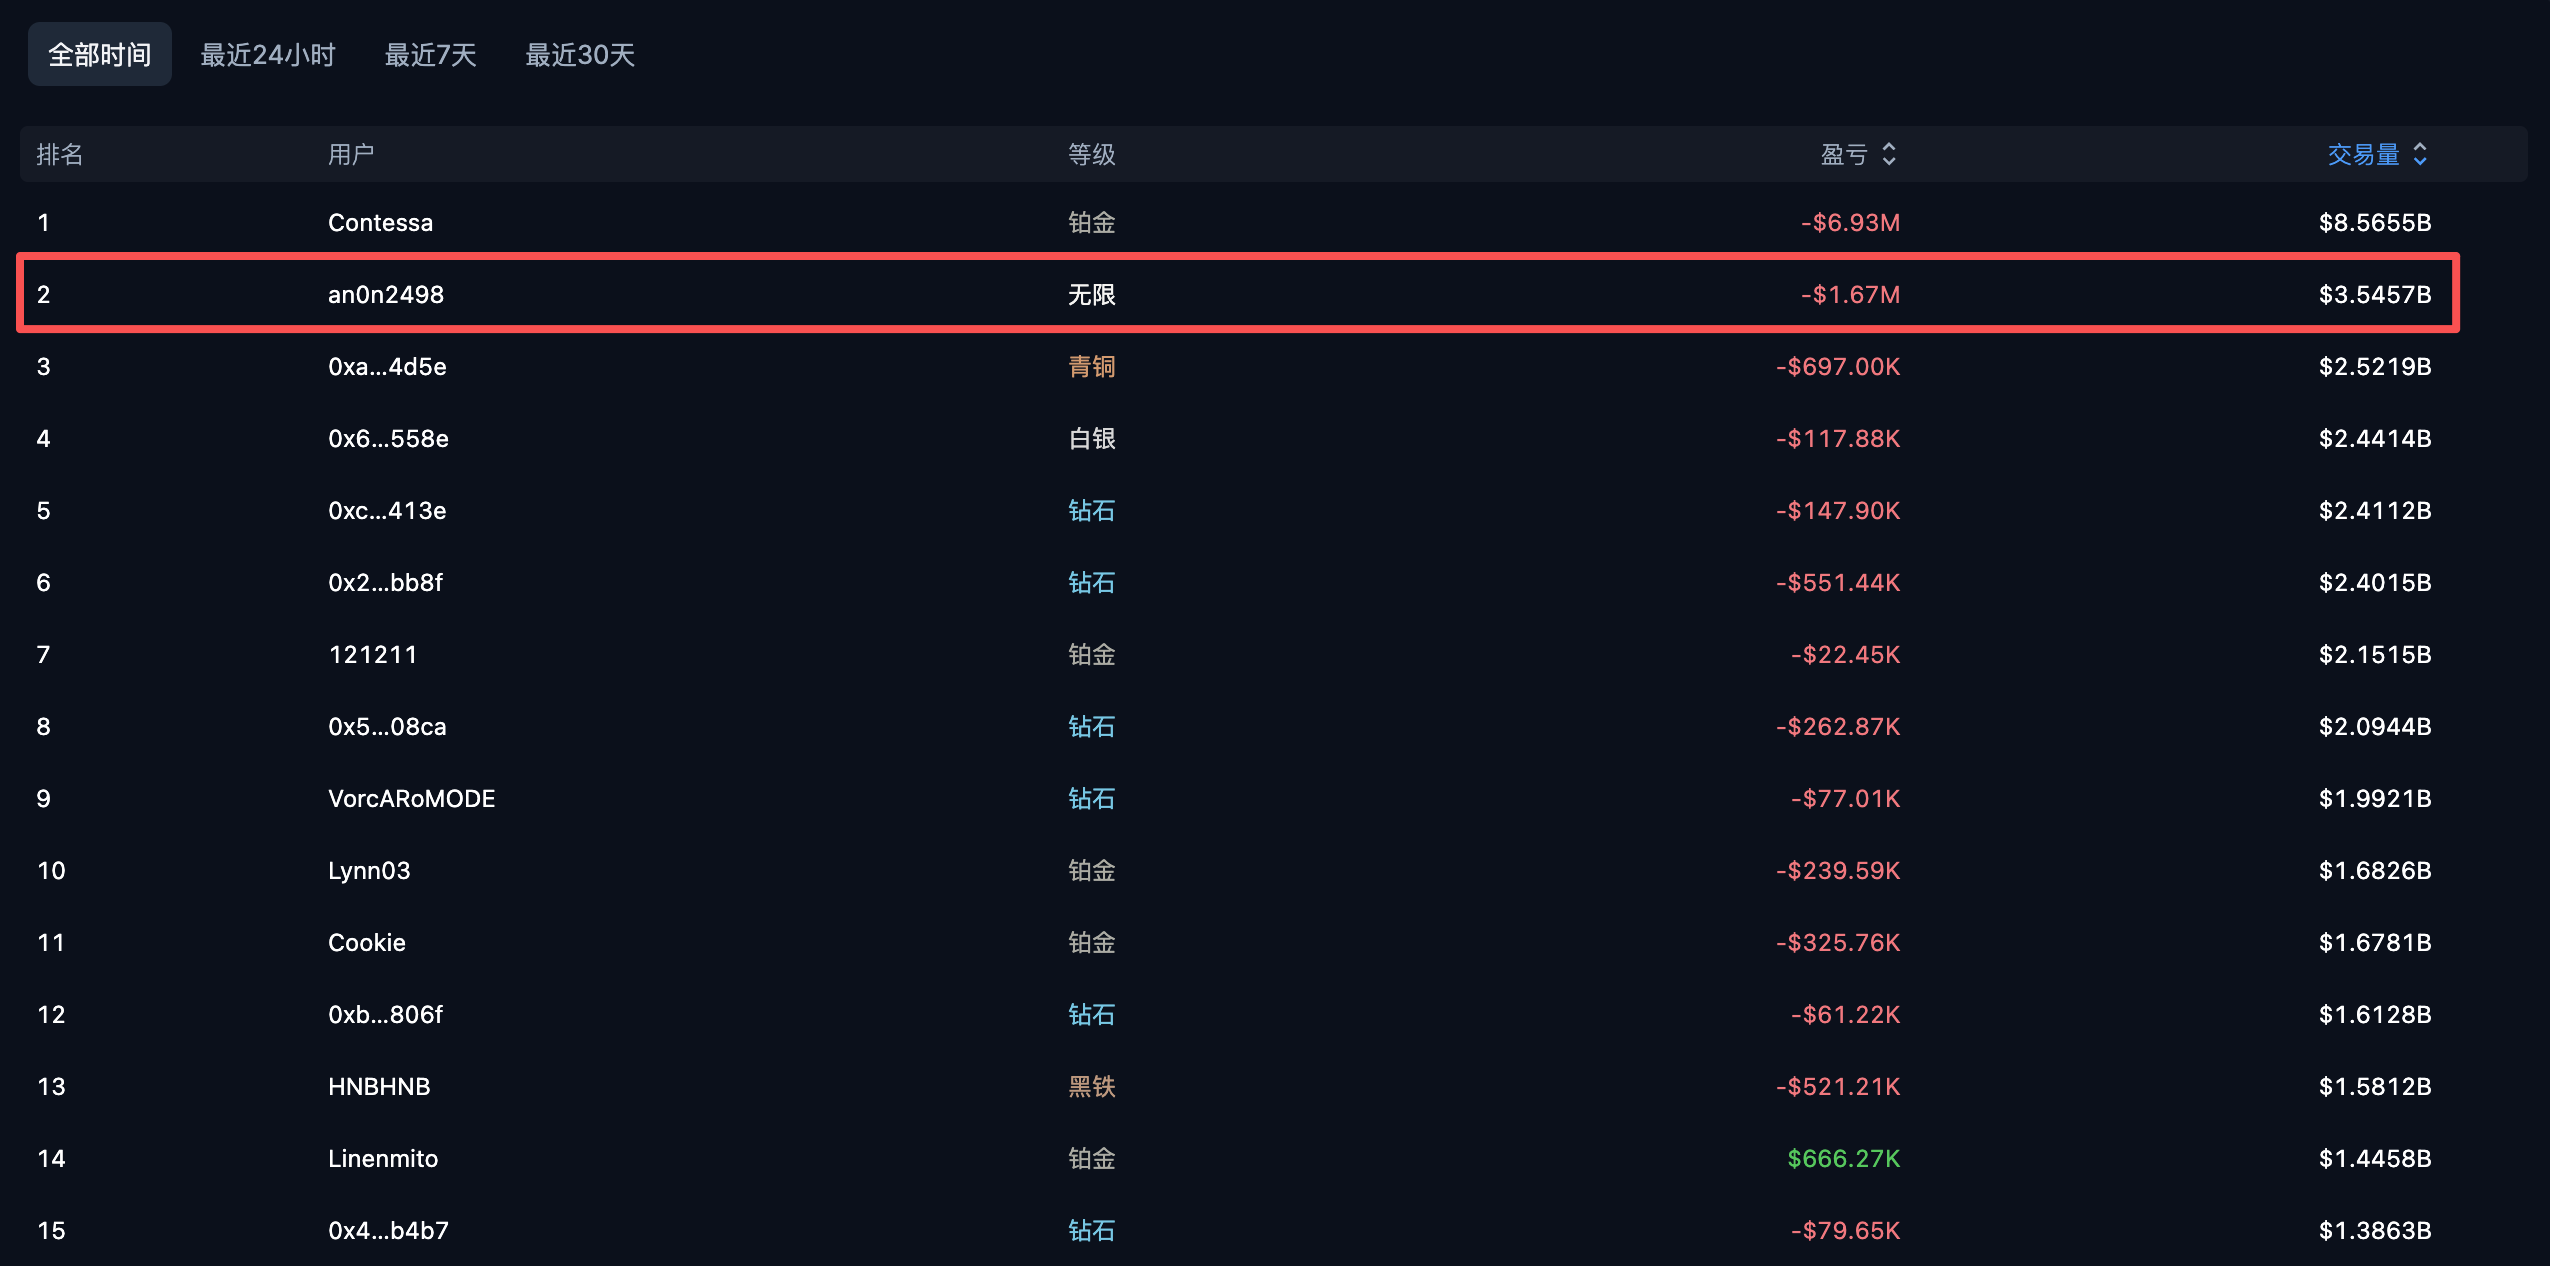
Task: Click the 青铜 level label
Action: click(1092, 366)
